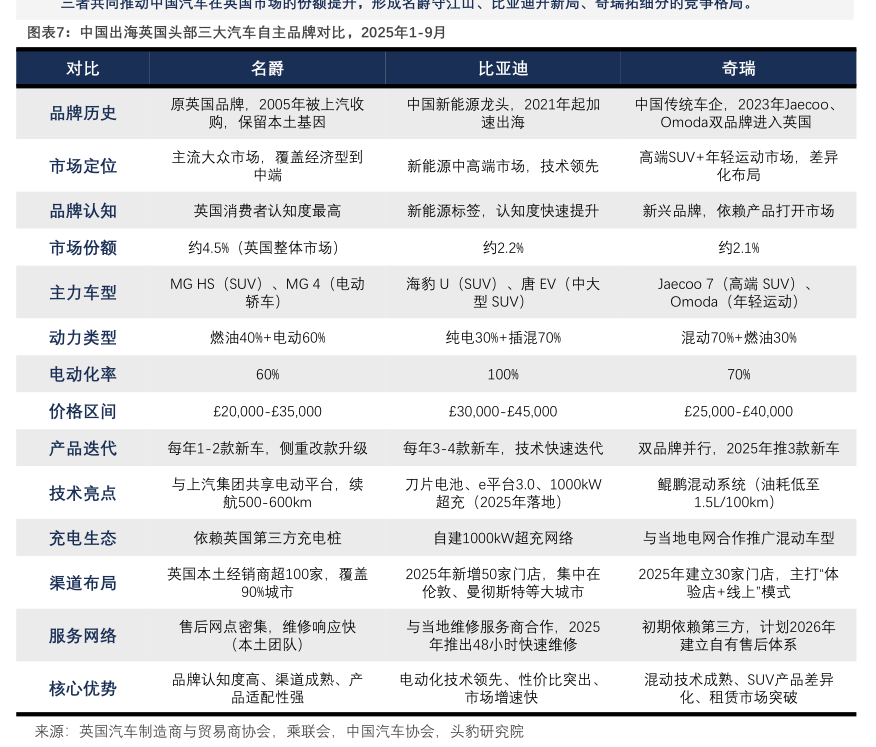Click the 市场定位 row label
Viewport: 876px width, 747px height.
pos(83,166)
